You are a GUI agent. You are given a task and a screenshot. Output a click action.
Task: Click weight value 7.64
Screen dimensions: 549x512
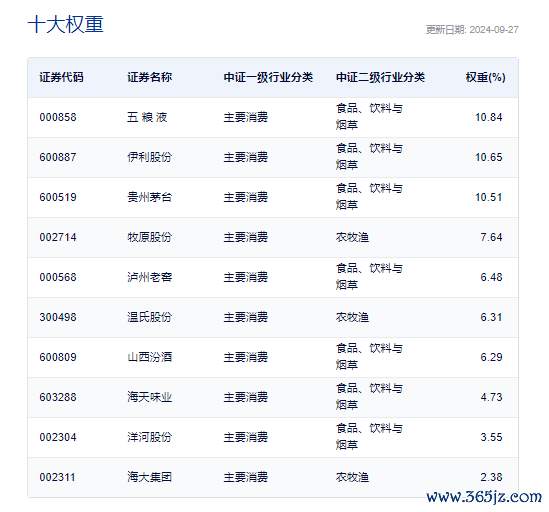point(491,237)
